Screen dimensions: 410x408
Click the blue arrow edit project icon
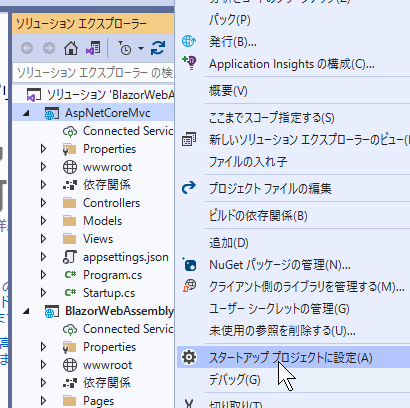click(x=189, y=188)
